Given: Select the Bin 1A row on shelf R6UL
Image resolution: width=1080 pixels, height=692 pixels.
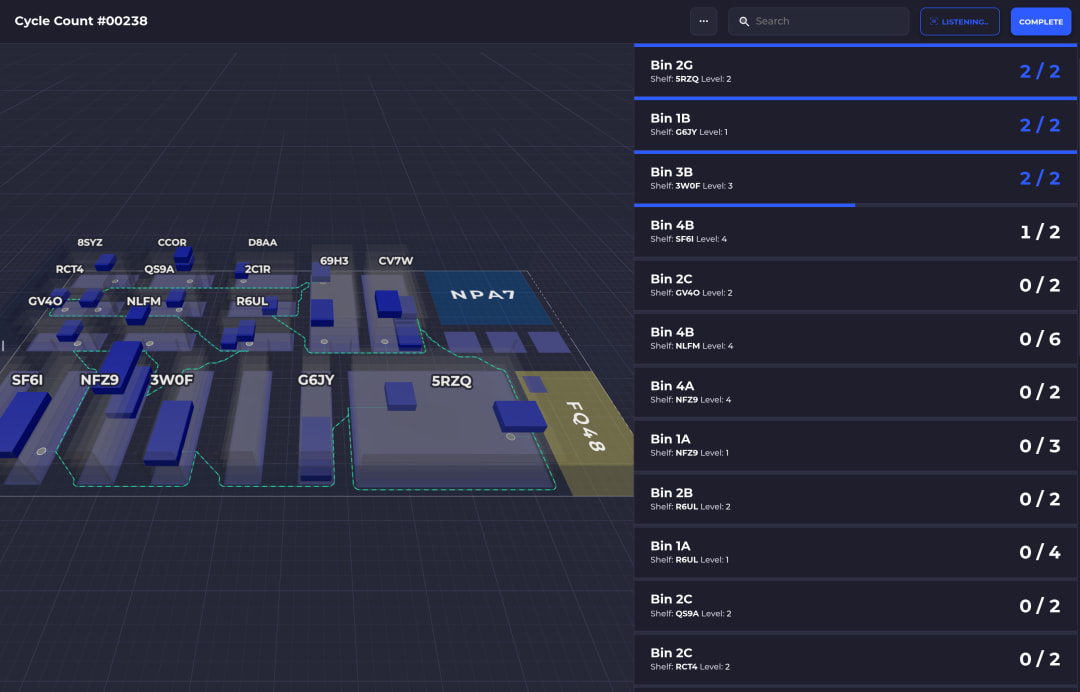Looking at the screenshot, I should pyautogui.click(x=855, y=552).
